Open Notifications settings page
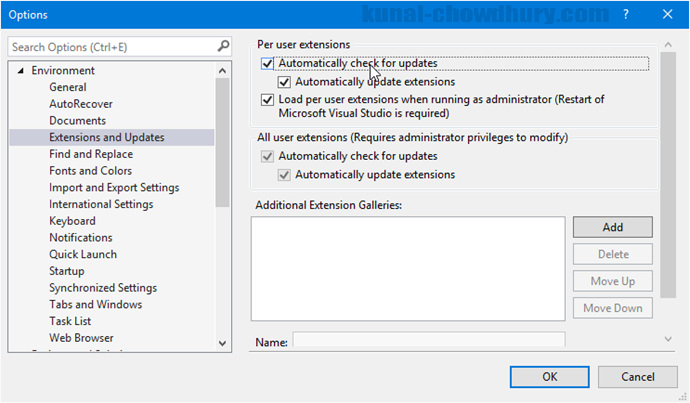 point(81,238)
